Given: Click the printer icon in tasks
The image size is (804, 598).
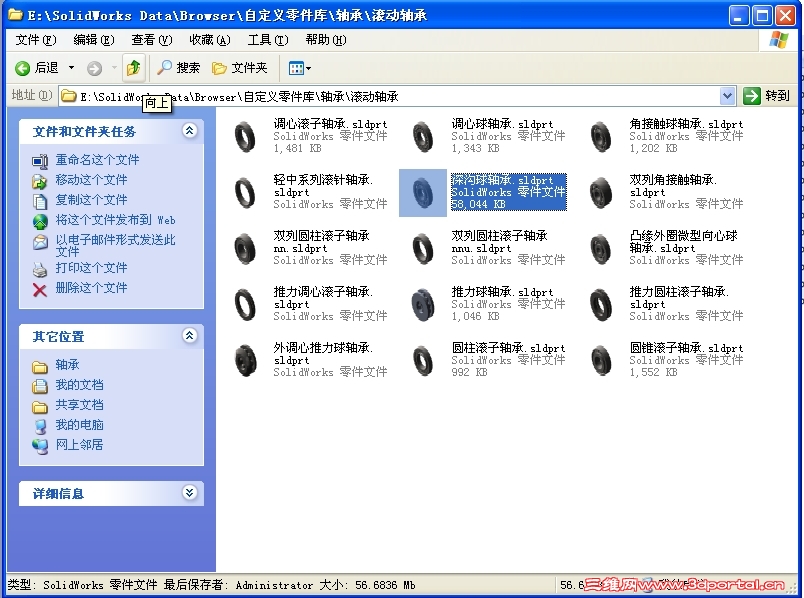Looking at the screenshot, I should click(39, 269).
